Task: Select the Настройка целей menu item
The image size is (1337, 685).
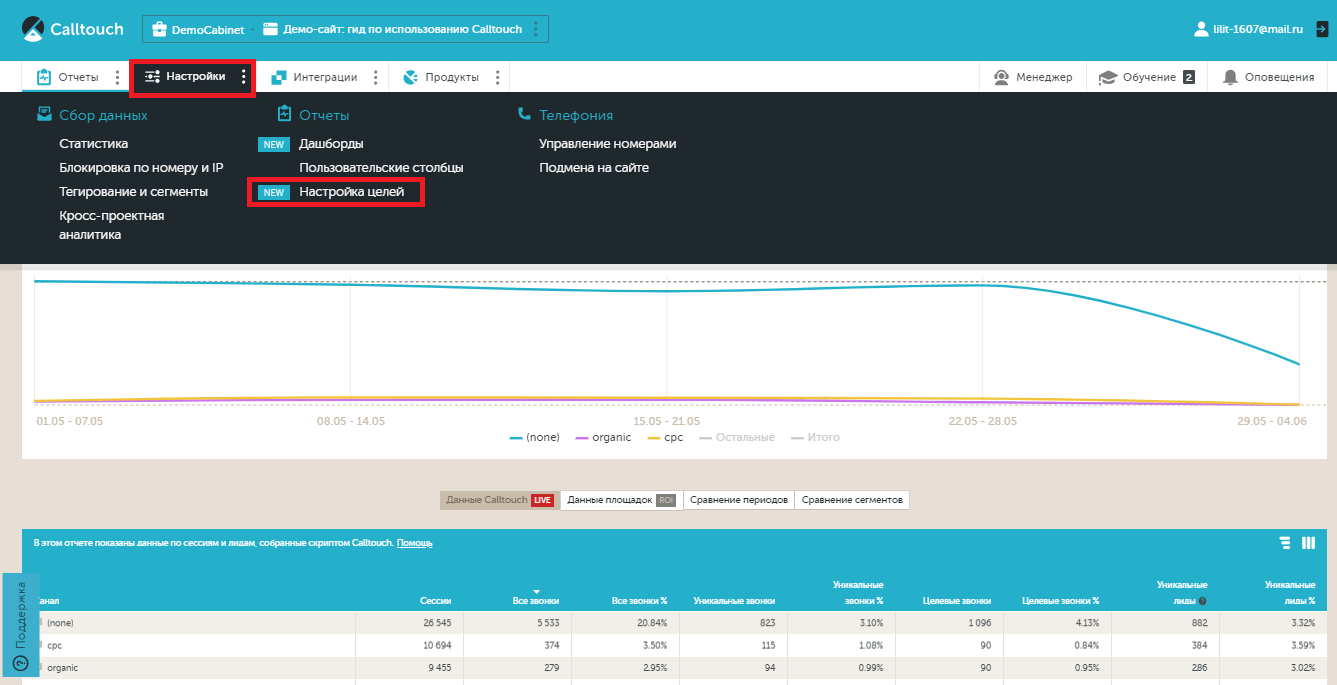Action: tap(351, 191)
